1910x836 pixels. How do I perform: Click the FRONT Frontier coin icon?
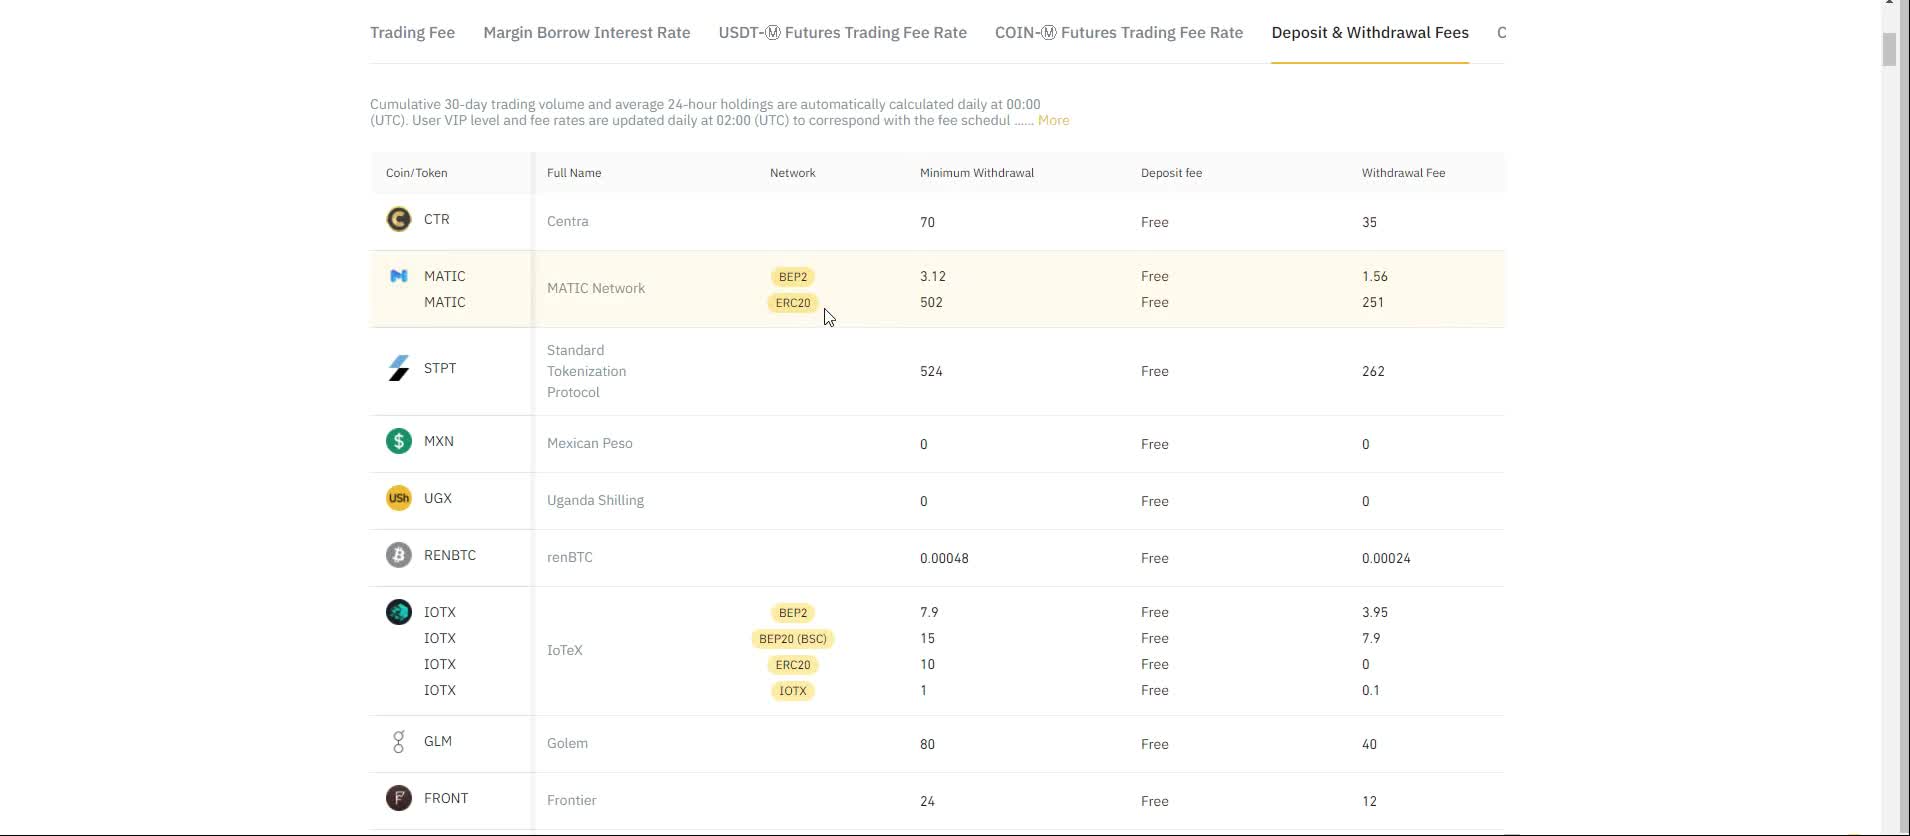coord(399,798)
